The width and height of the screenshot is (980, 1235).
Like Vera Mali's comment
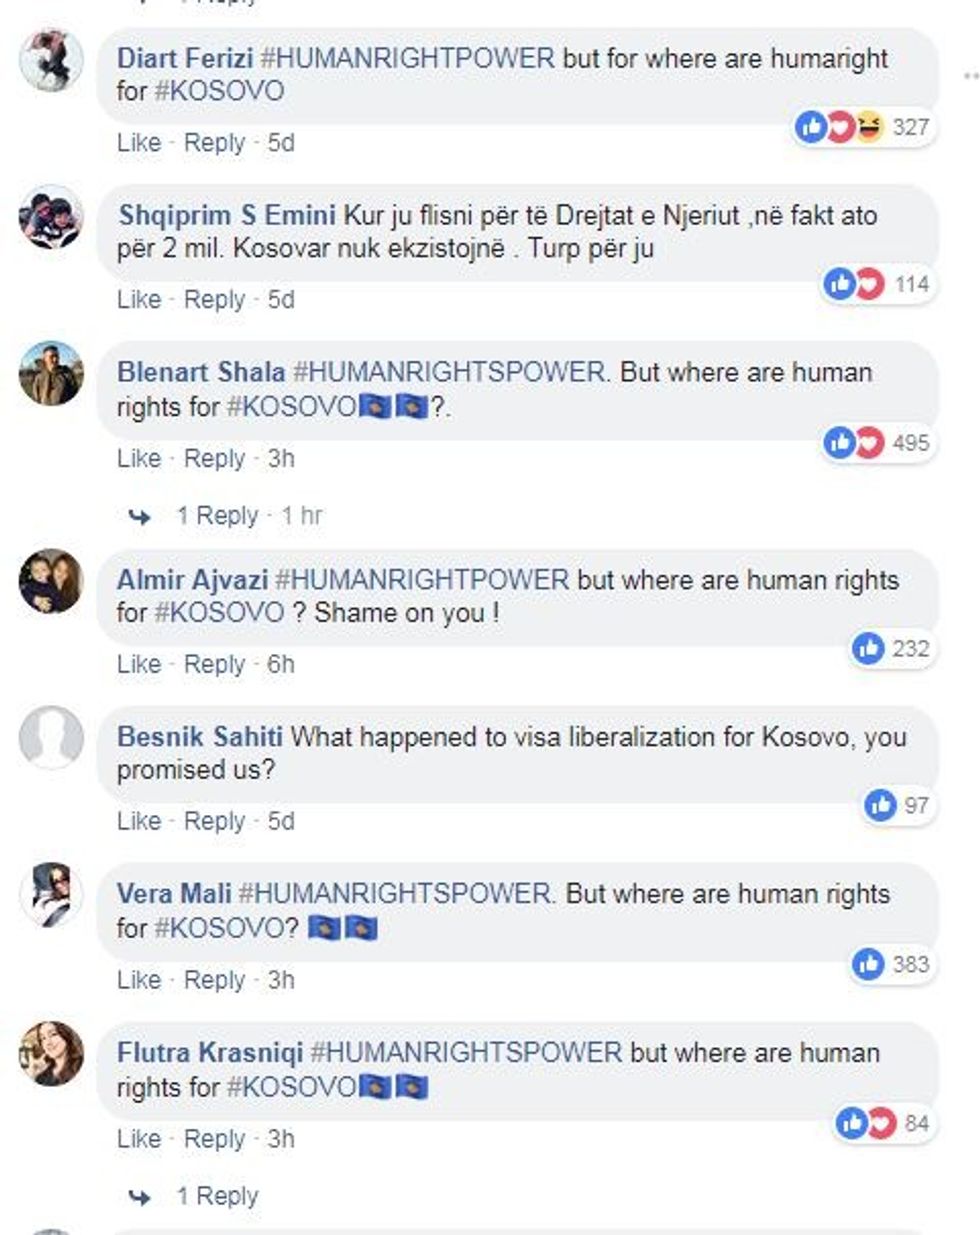click(138, 980)
